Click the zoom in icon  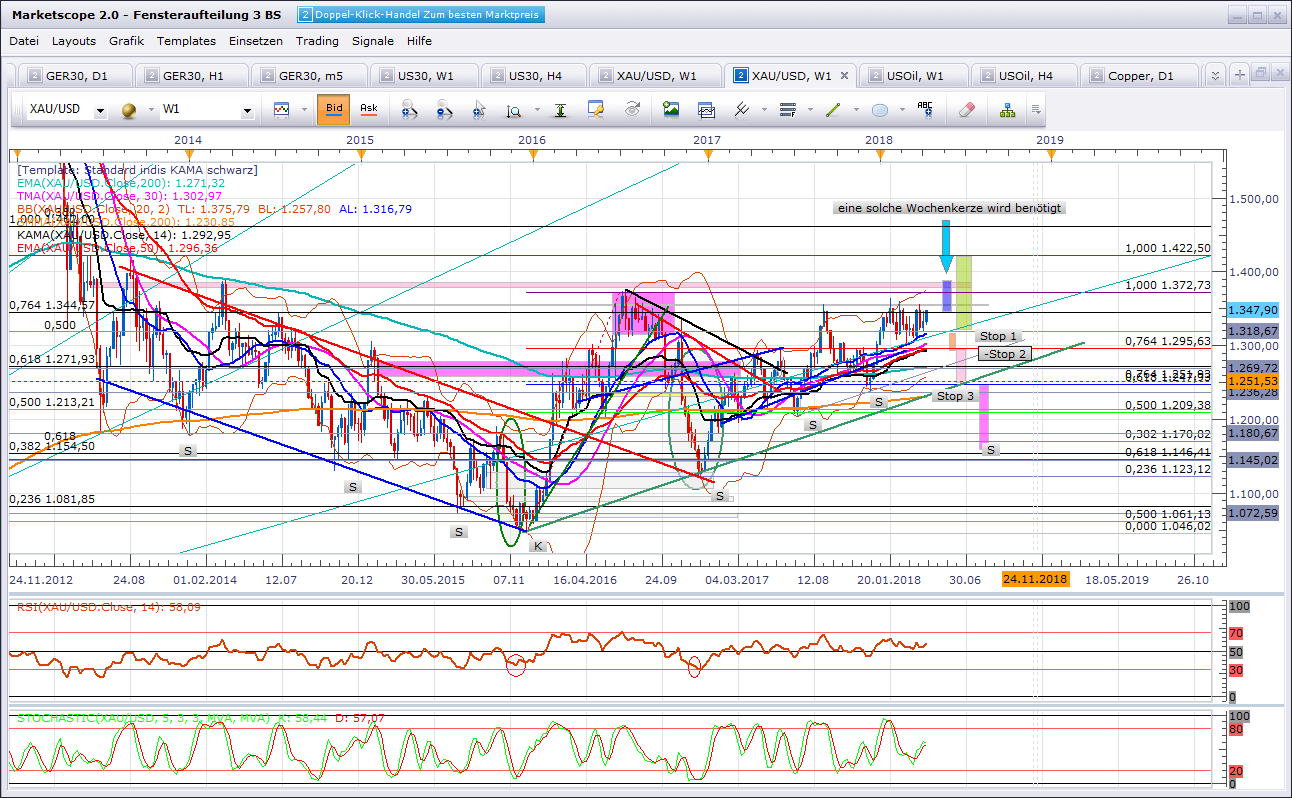(x=408, y=110)
